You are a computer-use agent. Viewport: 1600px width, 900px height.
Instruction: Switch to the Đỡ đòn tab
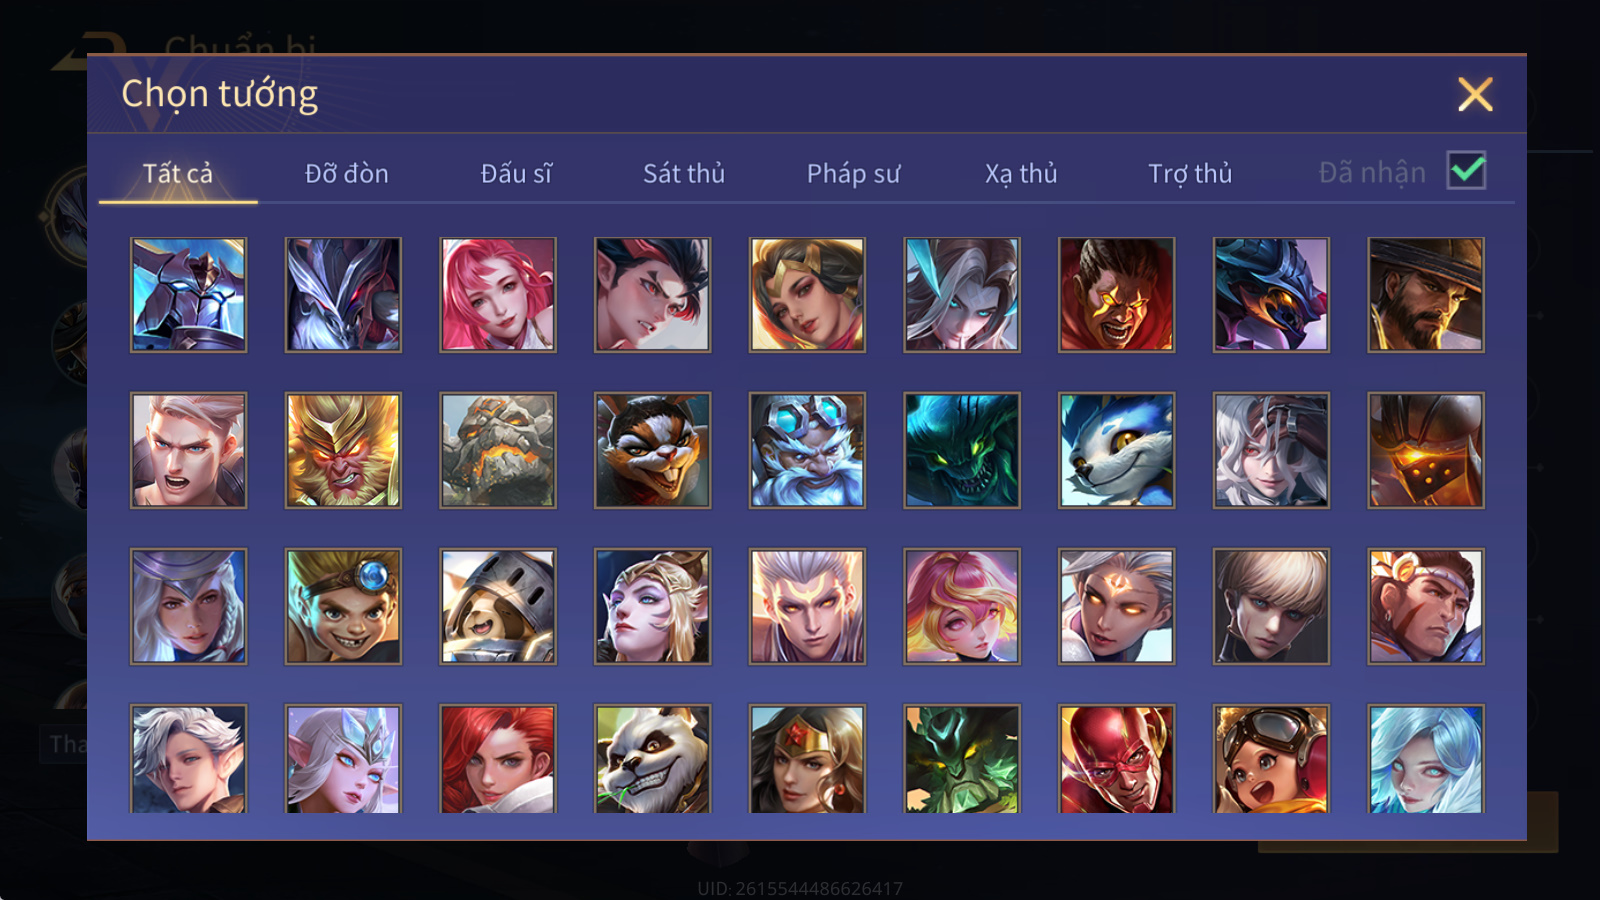pyautogui.click(x=346, y=173)
